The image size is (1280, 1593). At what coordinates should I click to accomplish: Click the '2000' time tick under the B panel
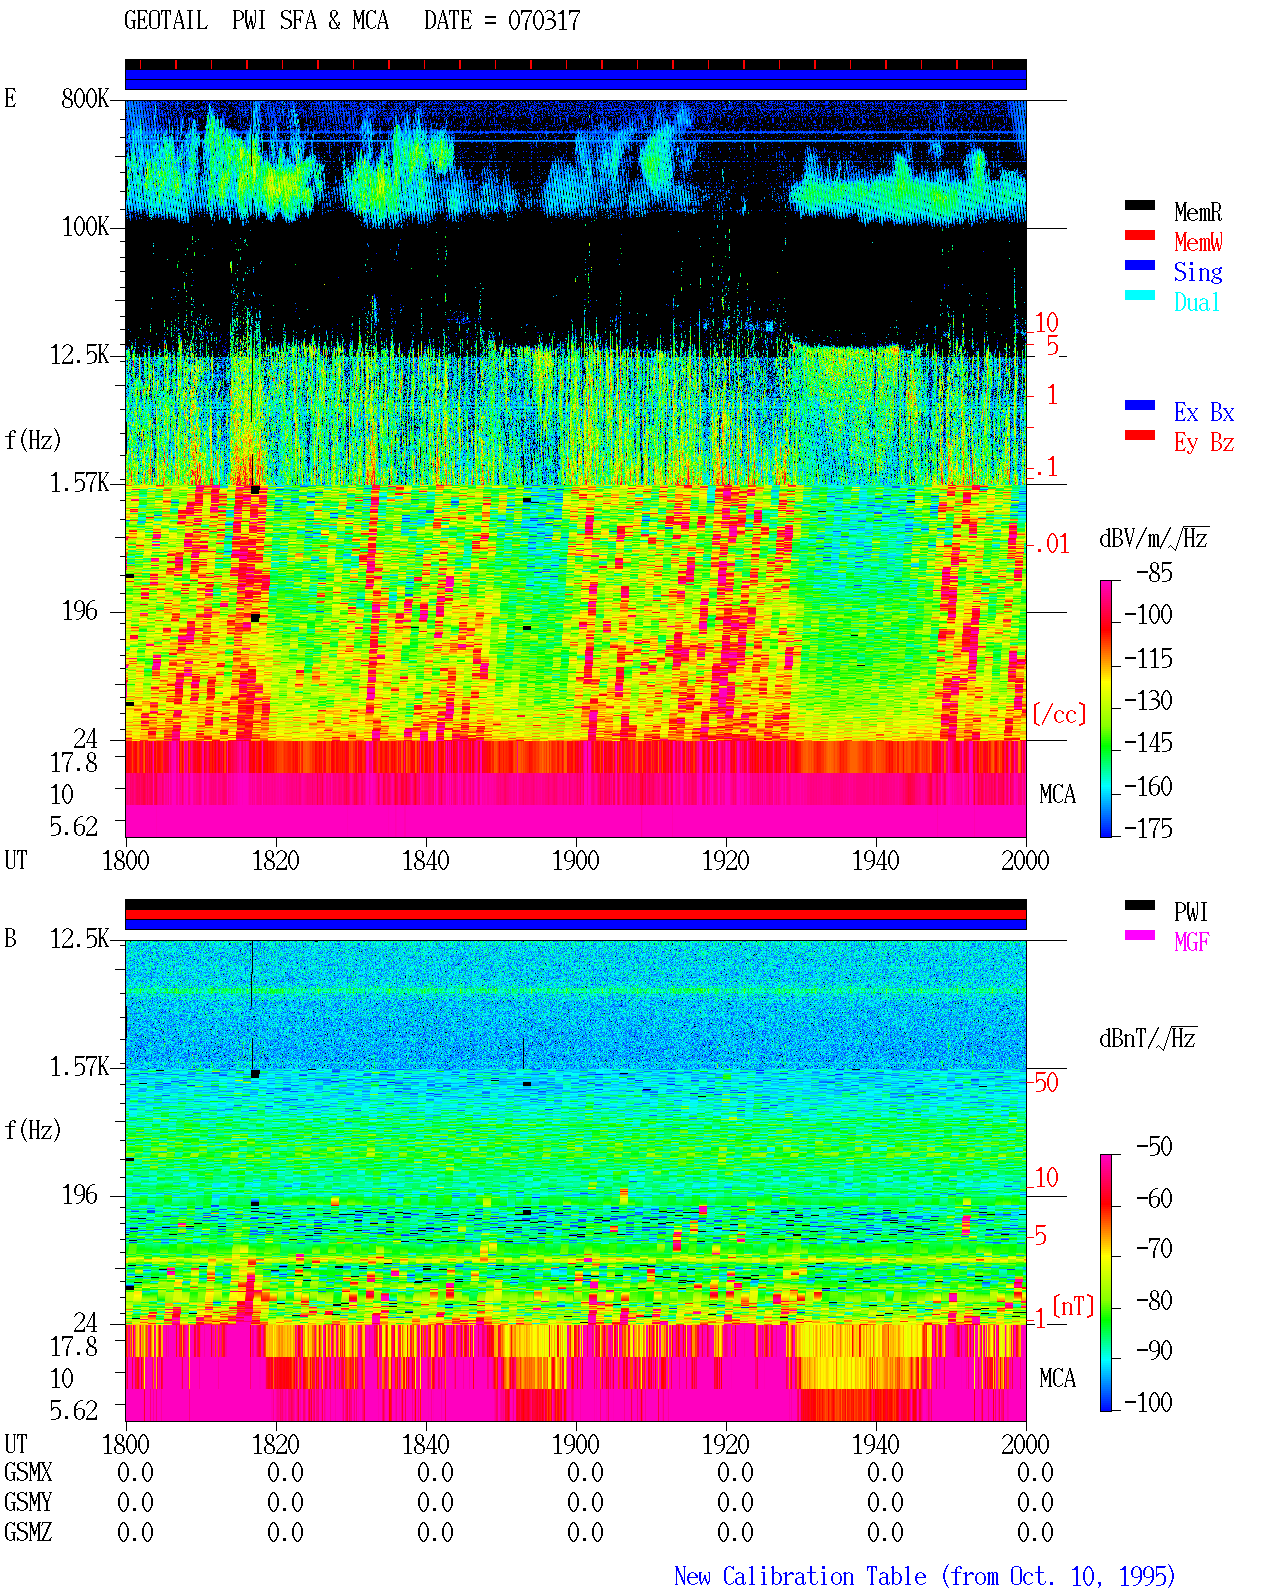pos(1026,1445)
